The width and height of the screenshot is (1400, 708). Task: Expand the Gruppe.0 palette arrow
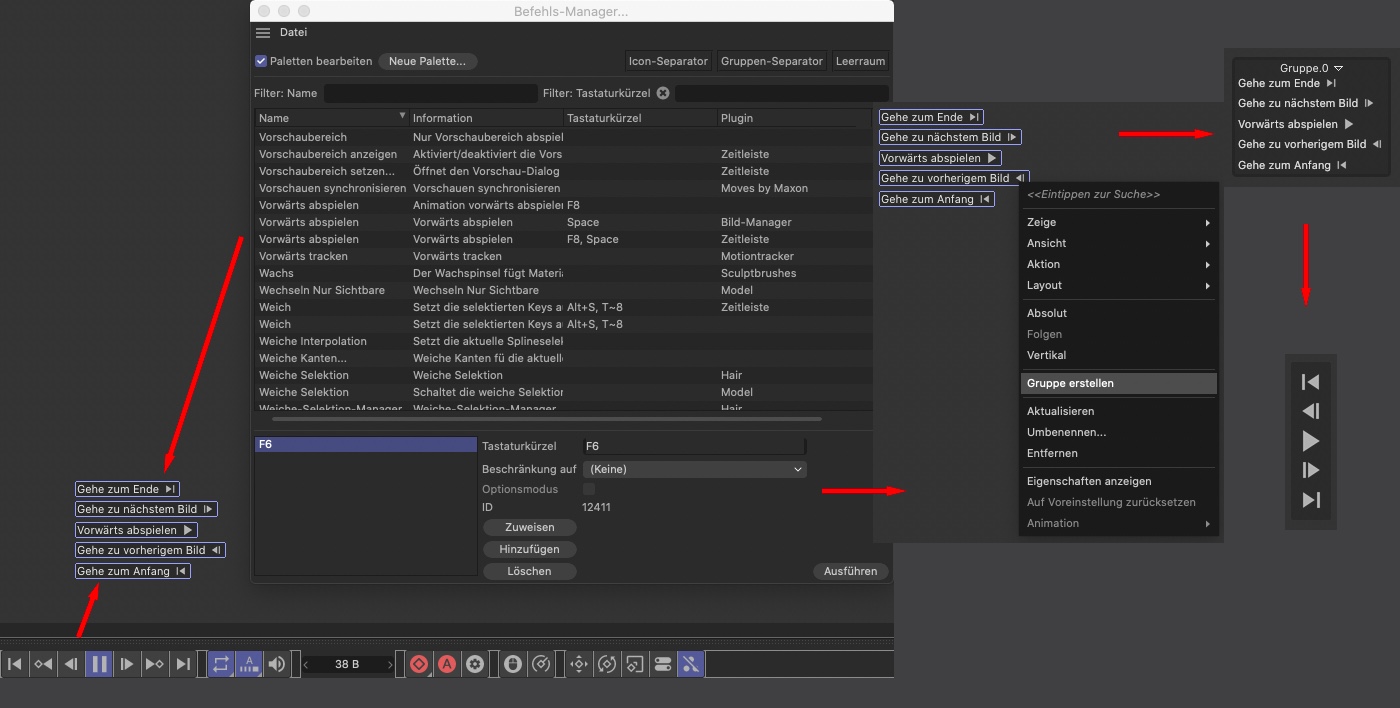[x=1339, y=68]
